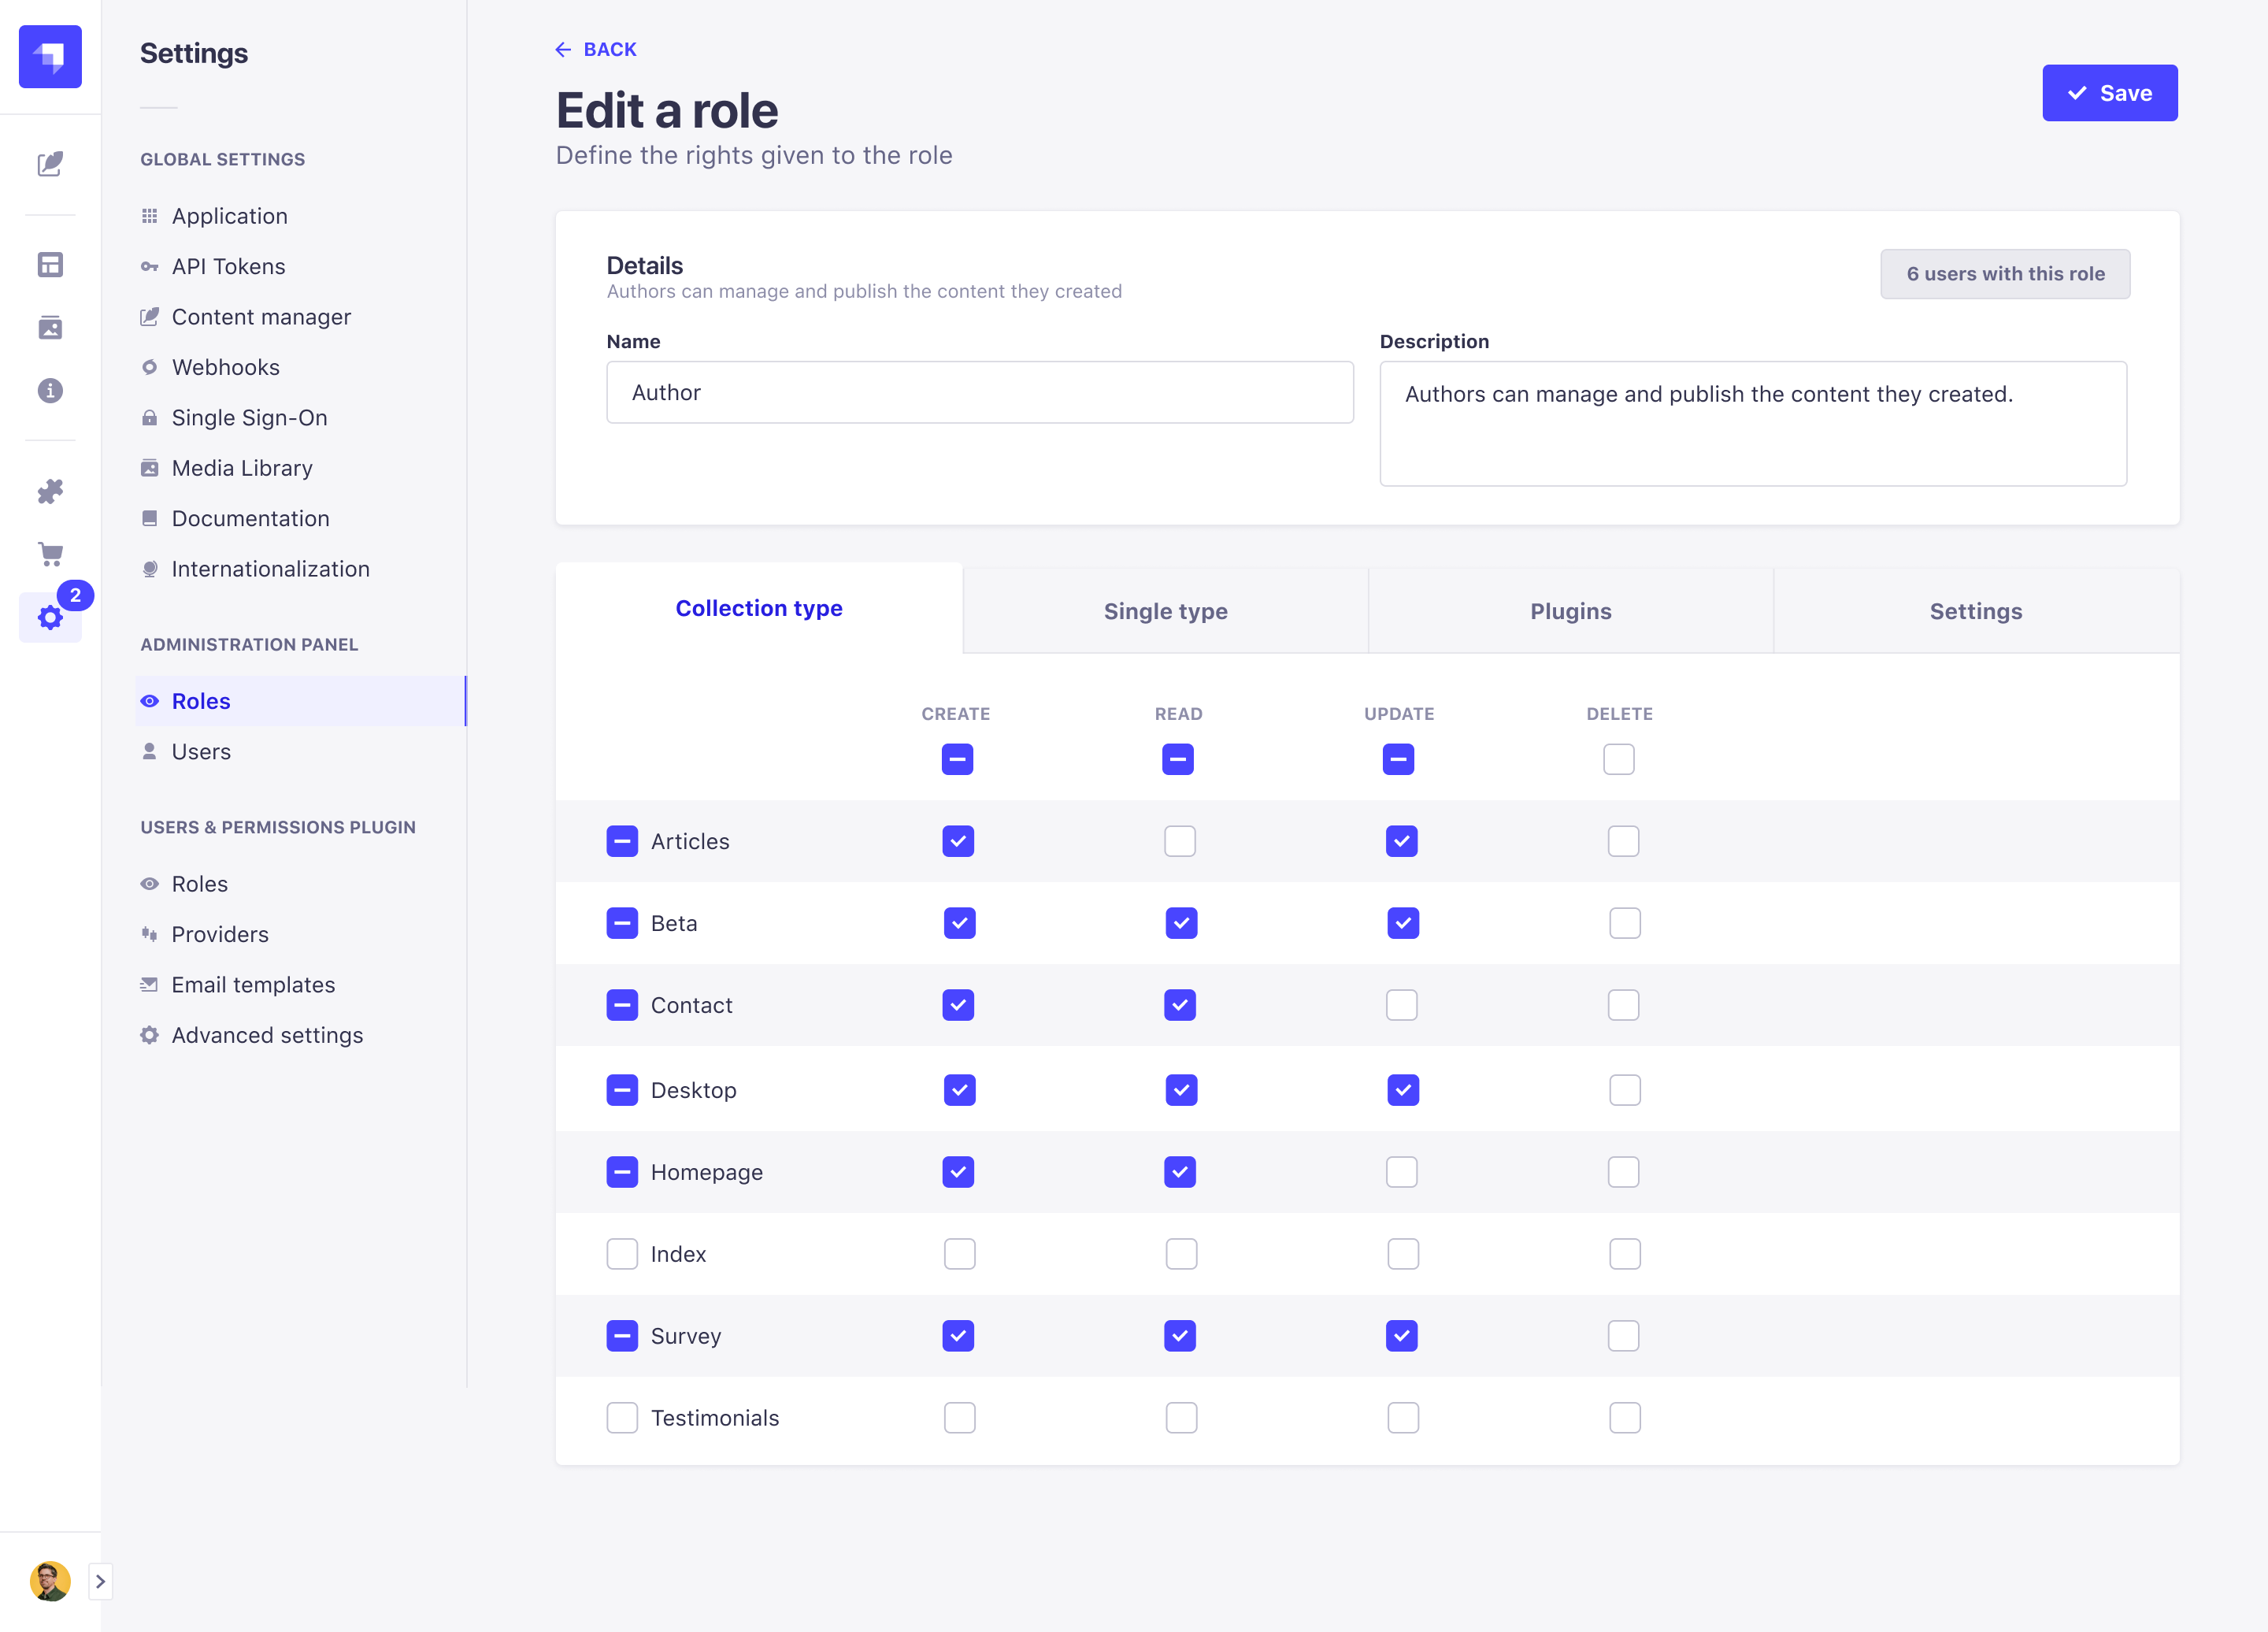Toggle the Index row checkbox
The width and height of the screenshot is (2268, 1632).
pyautogui.click(x=621, y=1254)
